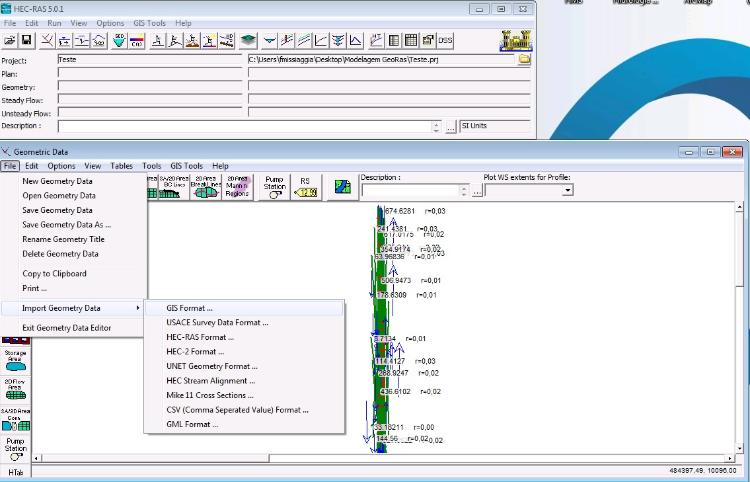Click ellipsis button beside Geometric Data Description

[476, 192]
